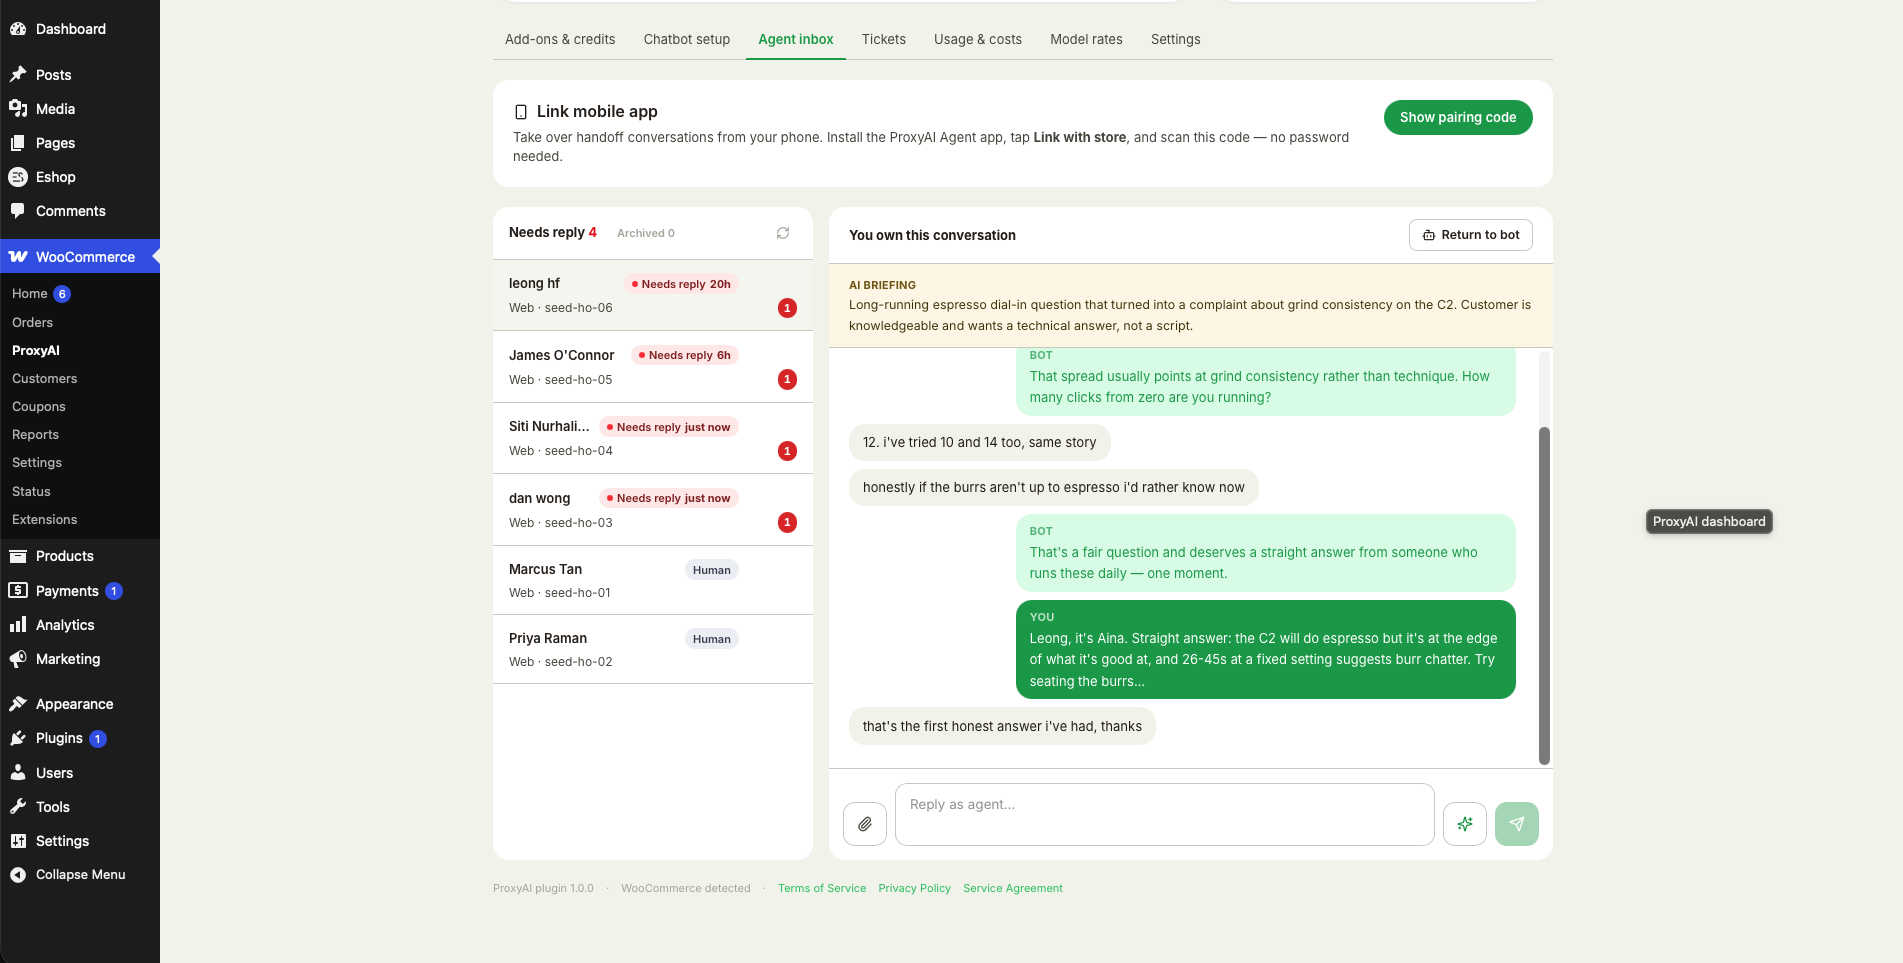Open the Privacy Policy link
The width and height of the screenshot is (1903, 963).
pos(914,888)
